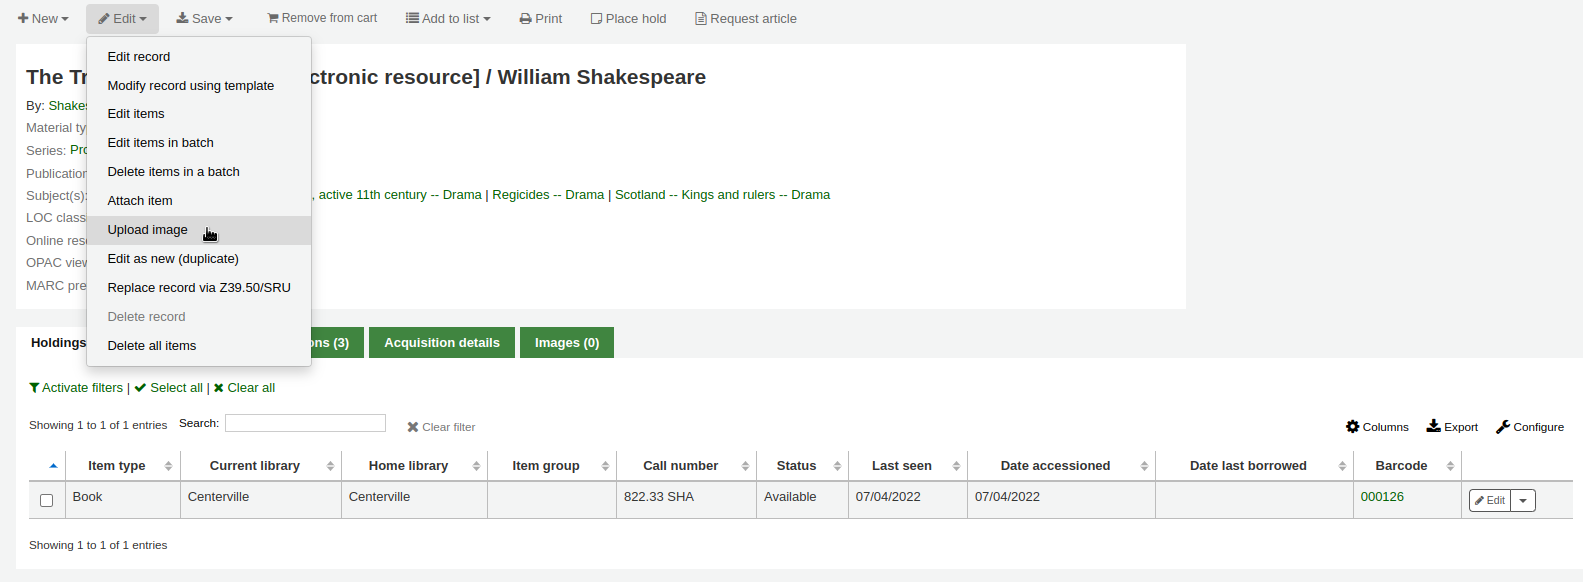Click the Place hold icon
1583x582 pixels.
click(x=596, y=19)
